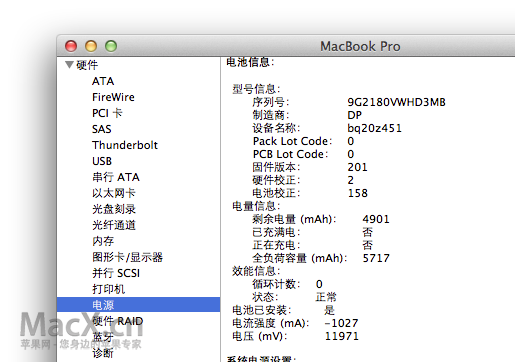This screenshot has width=515, height=362.
Task: Click the 电池已安装 label
Action: (262, 310)
